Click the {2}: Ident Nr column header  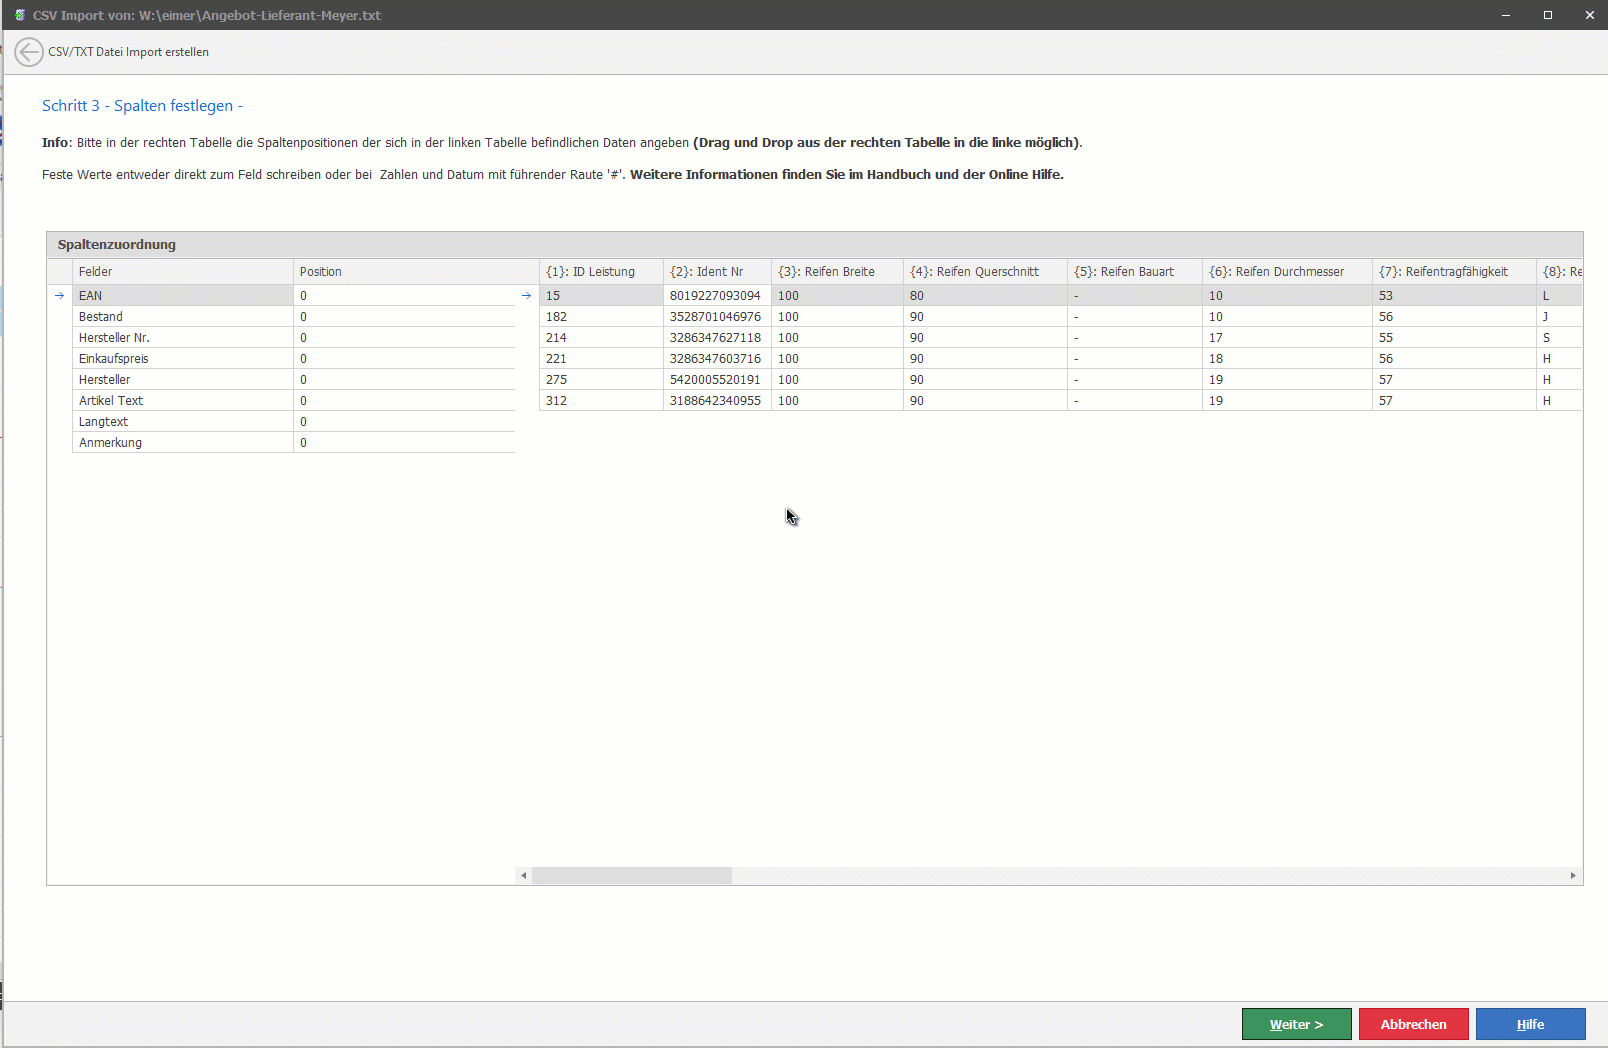pyautogui.click(x=717, y=272)
